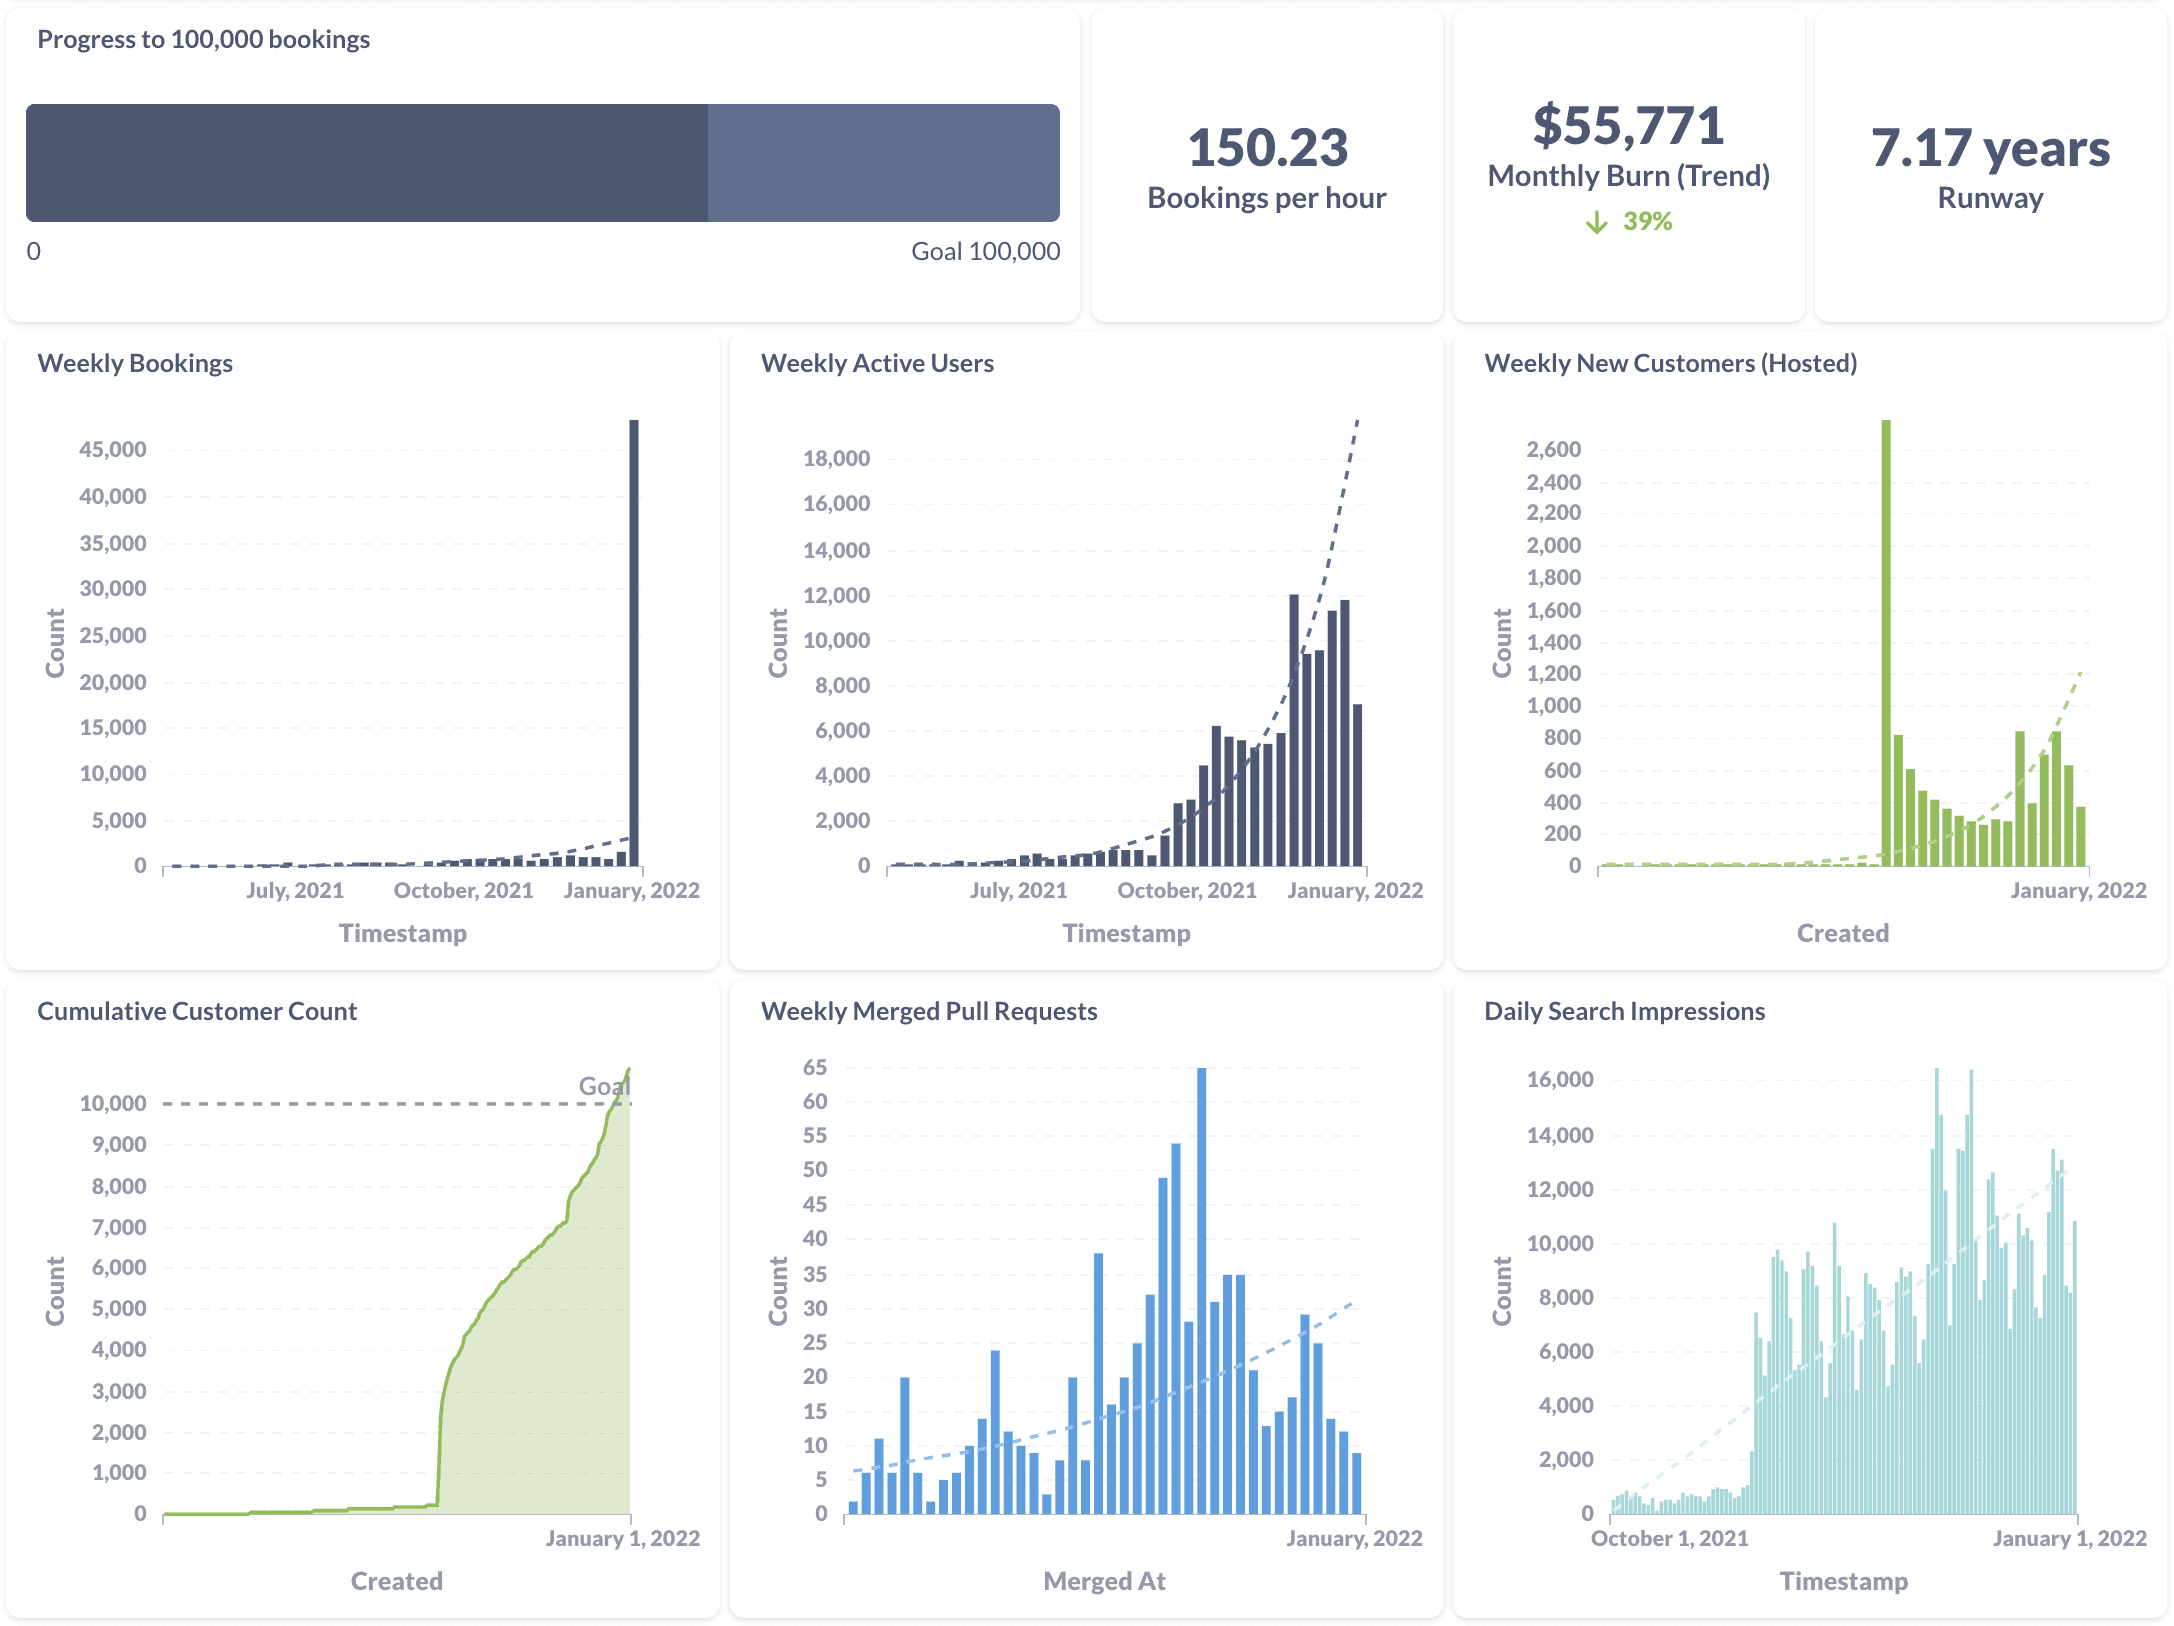Click the Merged At axis label
This screenshot has width=2174, height=1626.
click(1104, 1582)
